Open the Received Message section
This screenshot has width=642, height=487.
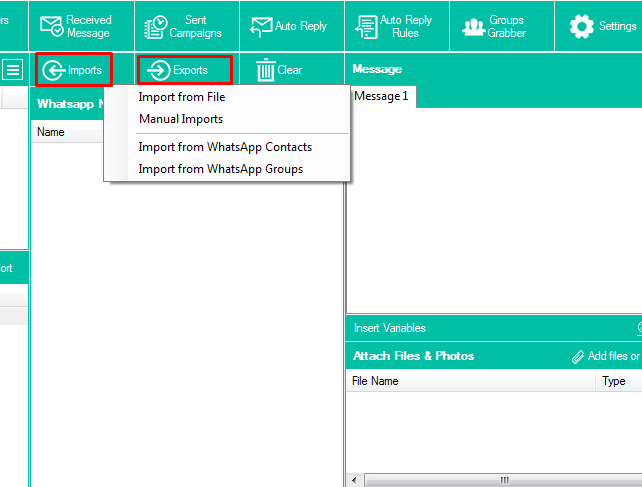(x=76, y=26)
